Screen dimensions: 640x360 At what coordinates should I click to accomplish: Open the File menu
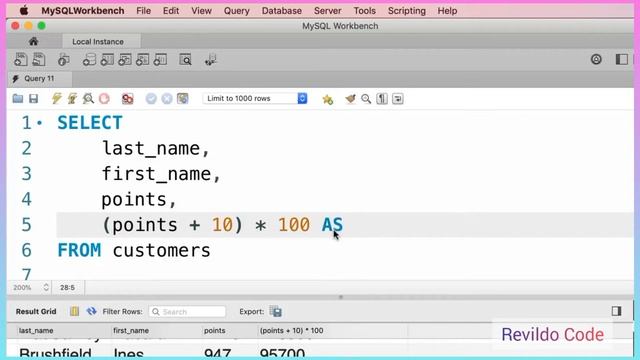(143, 11)
